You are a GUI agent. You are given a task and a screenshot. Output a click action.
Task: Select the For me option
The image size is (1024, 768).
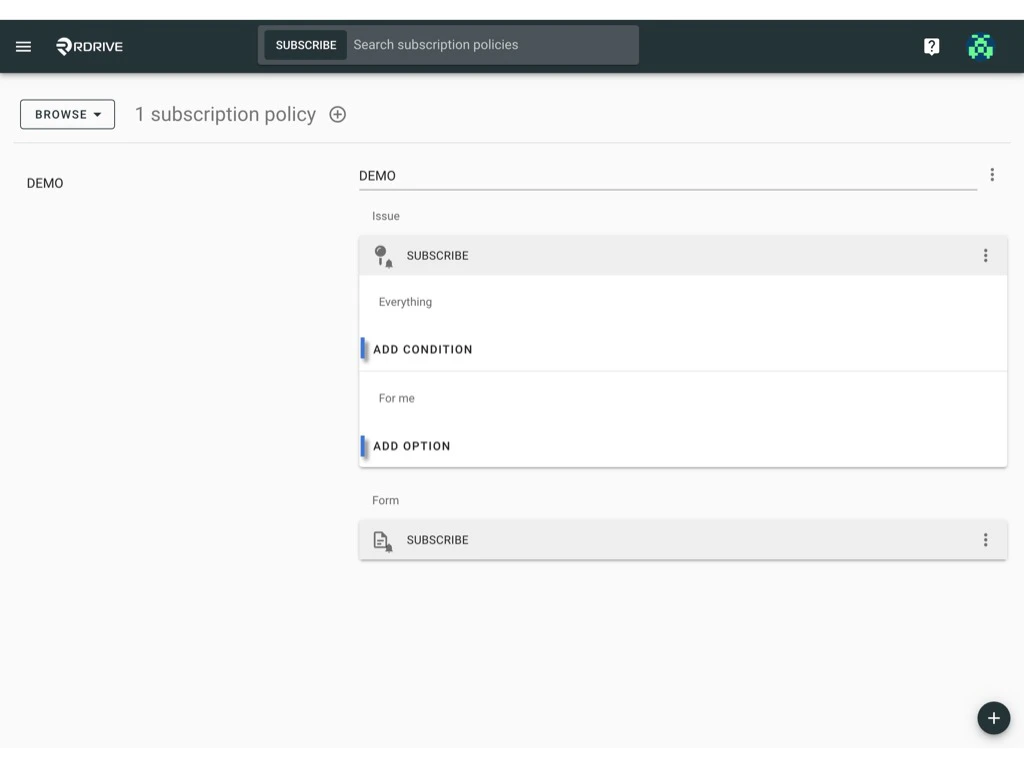[396, 397]
